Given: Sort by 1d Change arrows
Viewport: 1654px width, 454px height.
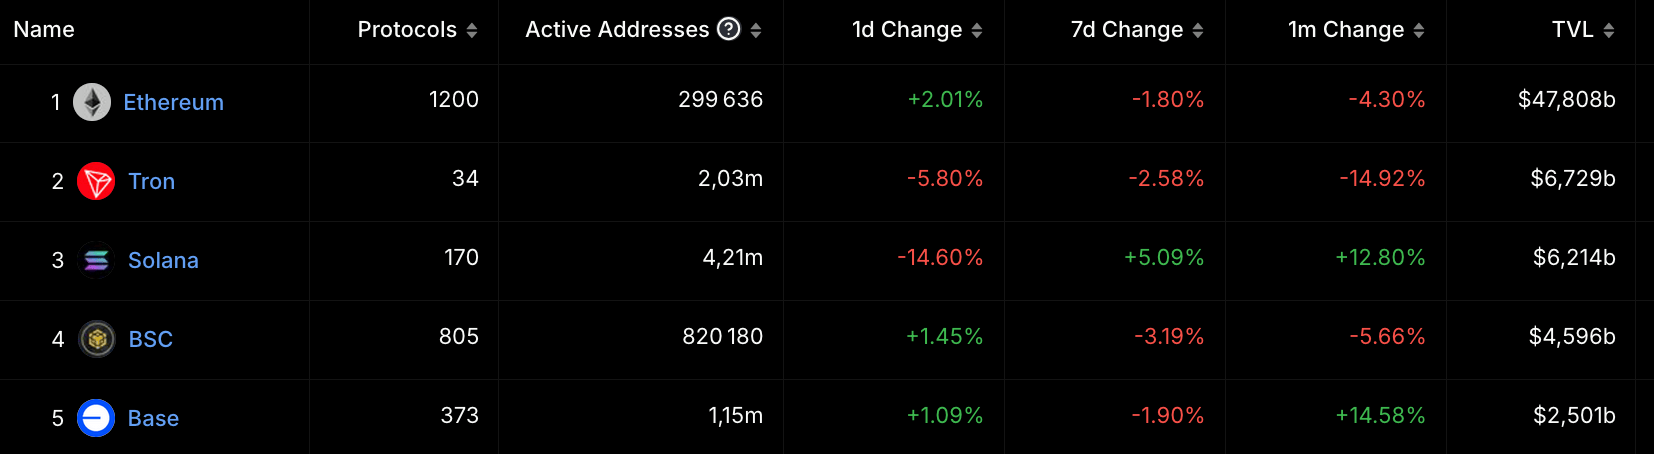Looking at the screenshot, I should (x=977, y=31).
